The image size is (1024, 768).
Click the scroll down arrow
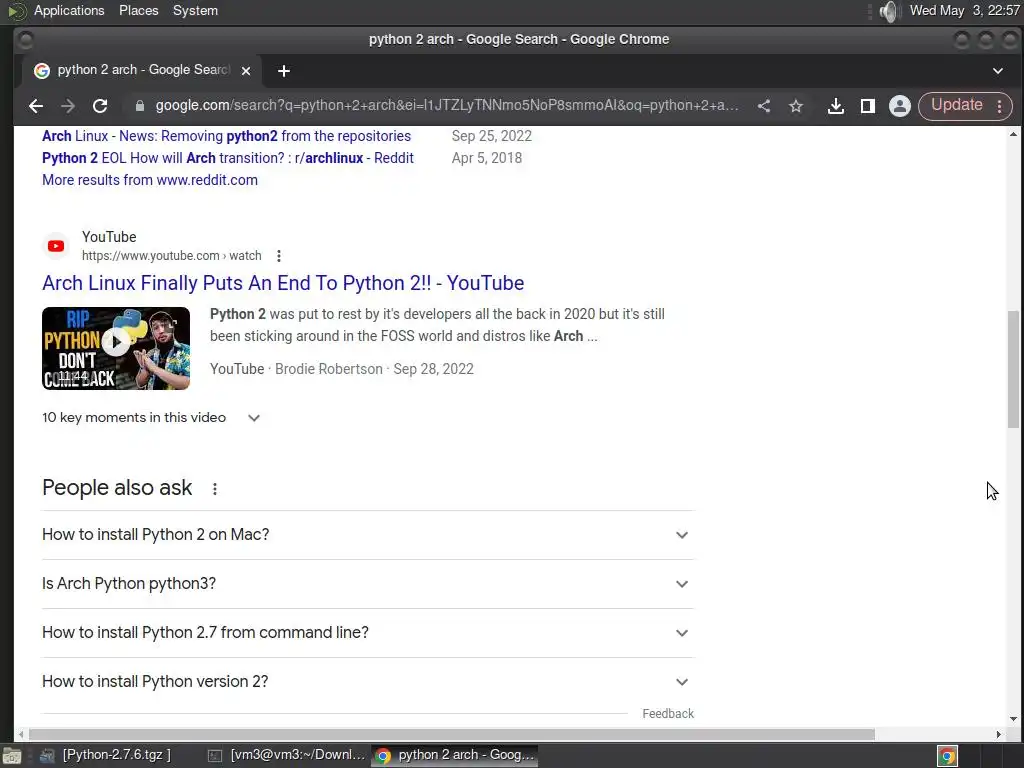coord(1013,719)
